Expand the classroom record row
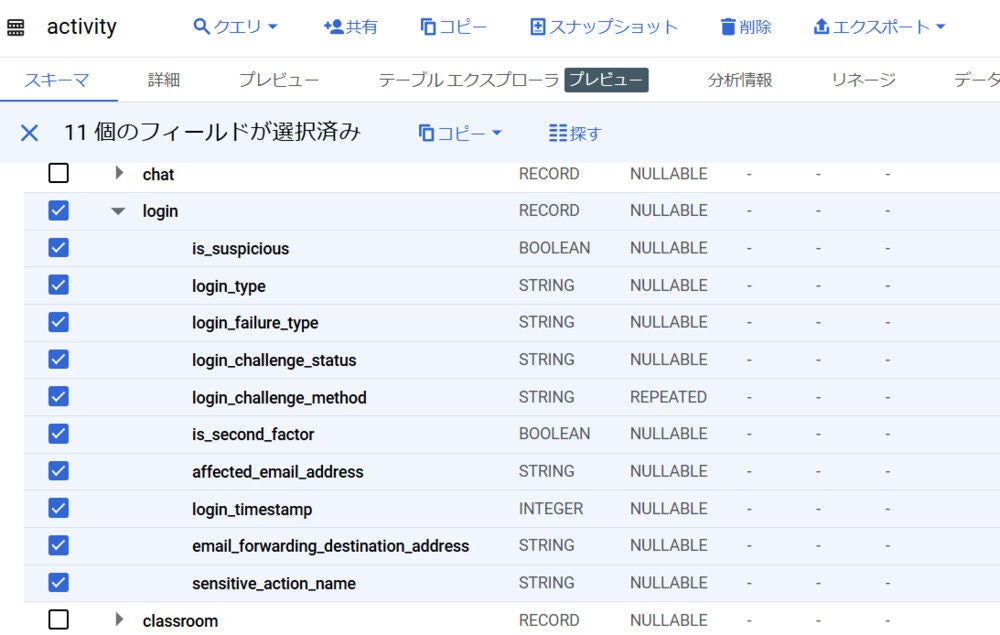The image size is (1000, 635). [118, 620]
